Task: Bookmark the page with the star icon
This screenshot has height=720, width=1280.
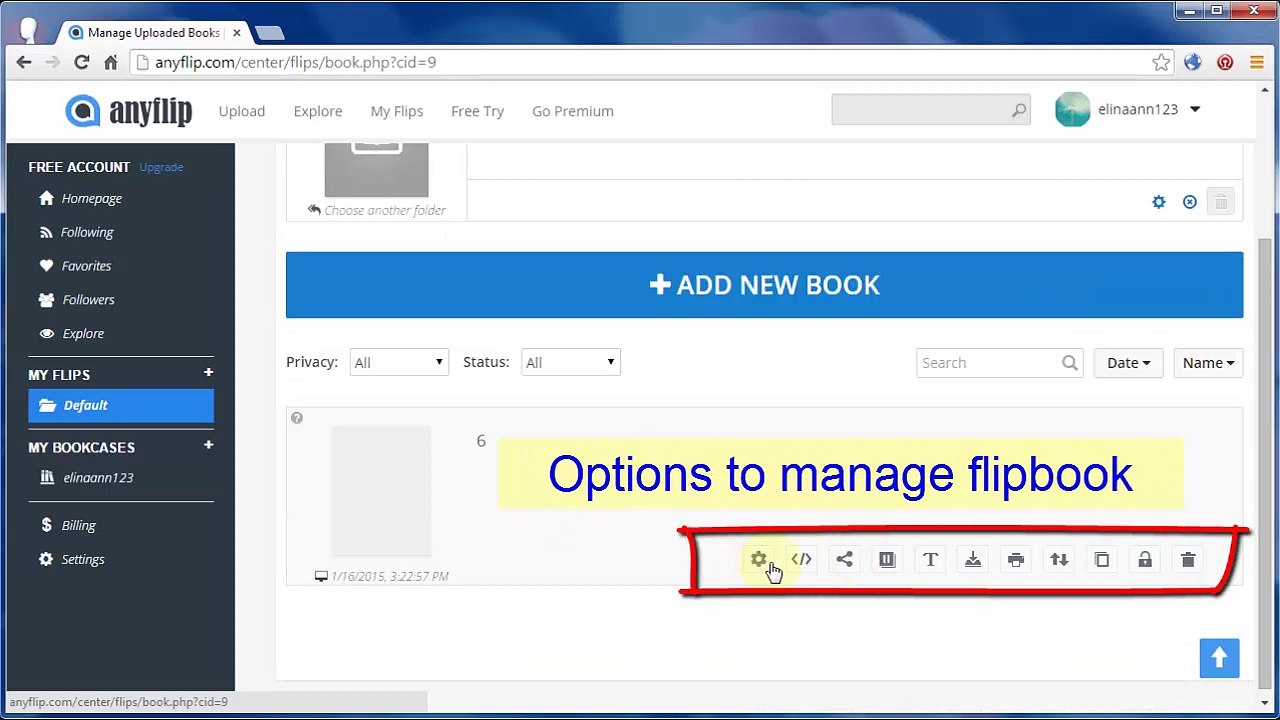Action: [x=1161, y=62]
